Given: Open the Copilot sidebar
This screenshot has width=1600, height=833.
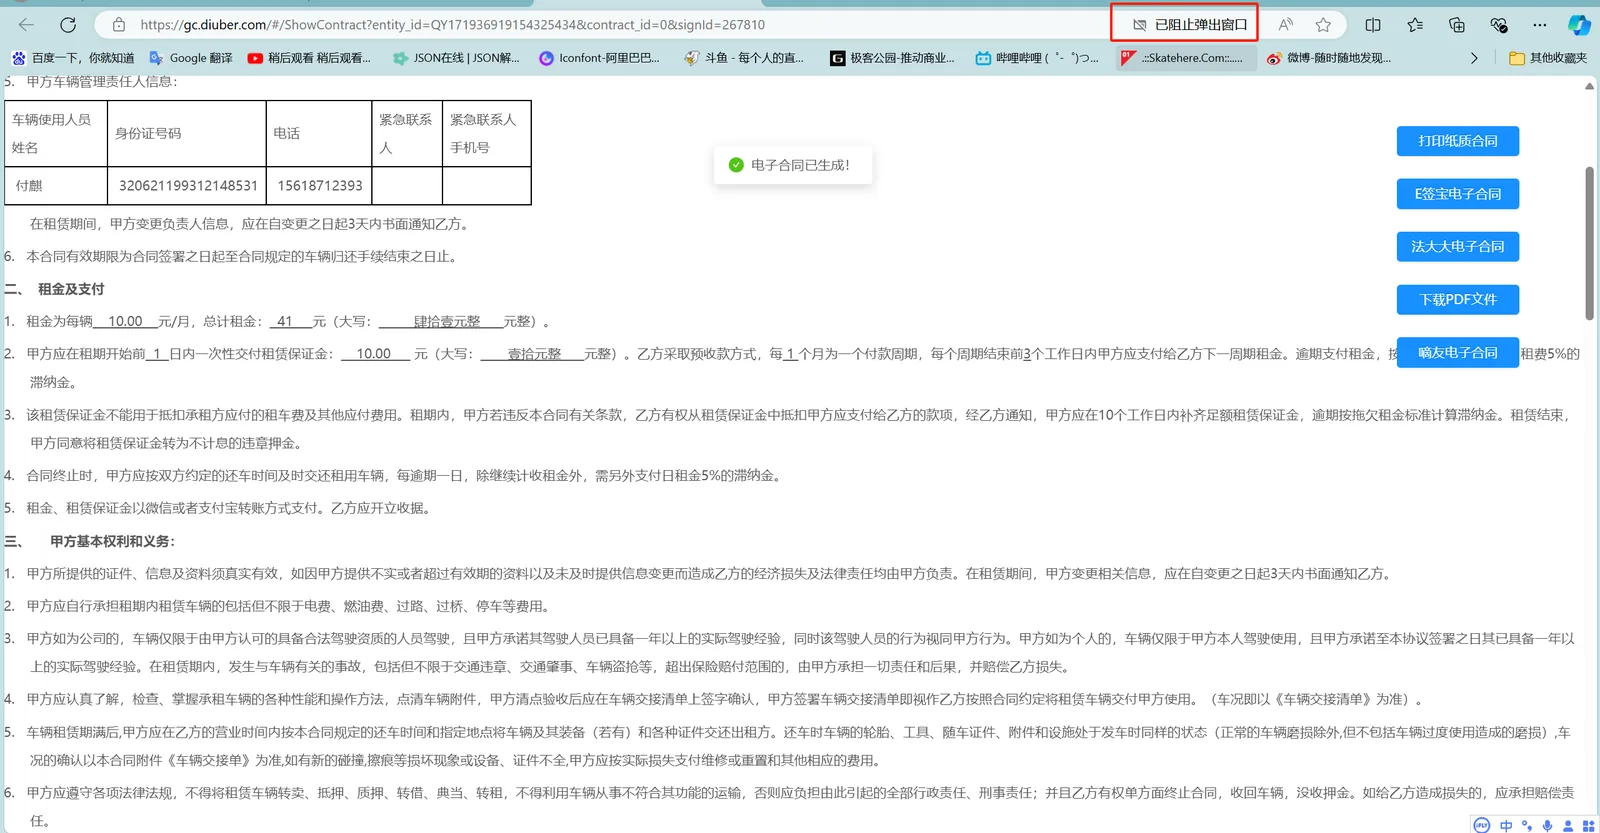Looking at the screenshot, I should 1579,25.
